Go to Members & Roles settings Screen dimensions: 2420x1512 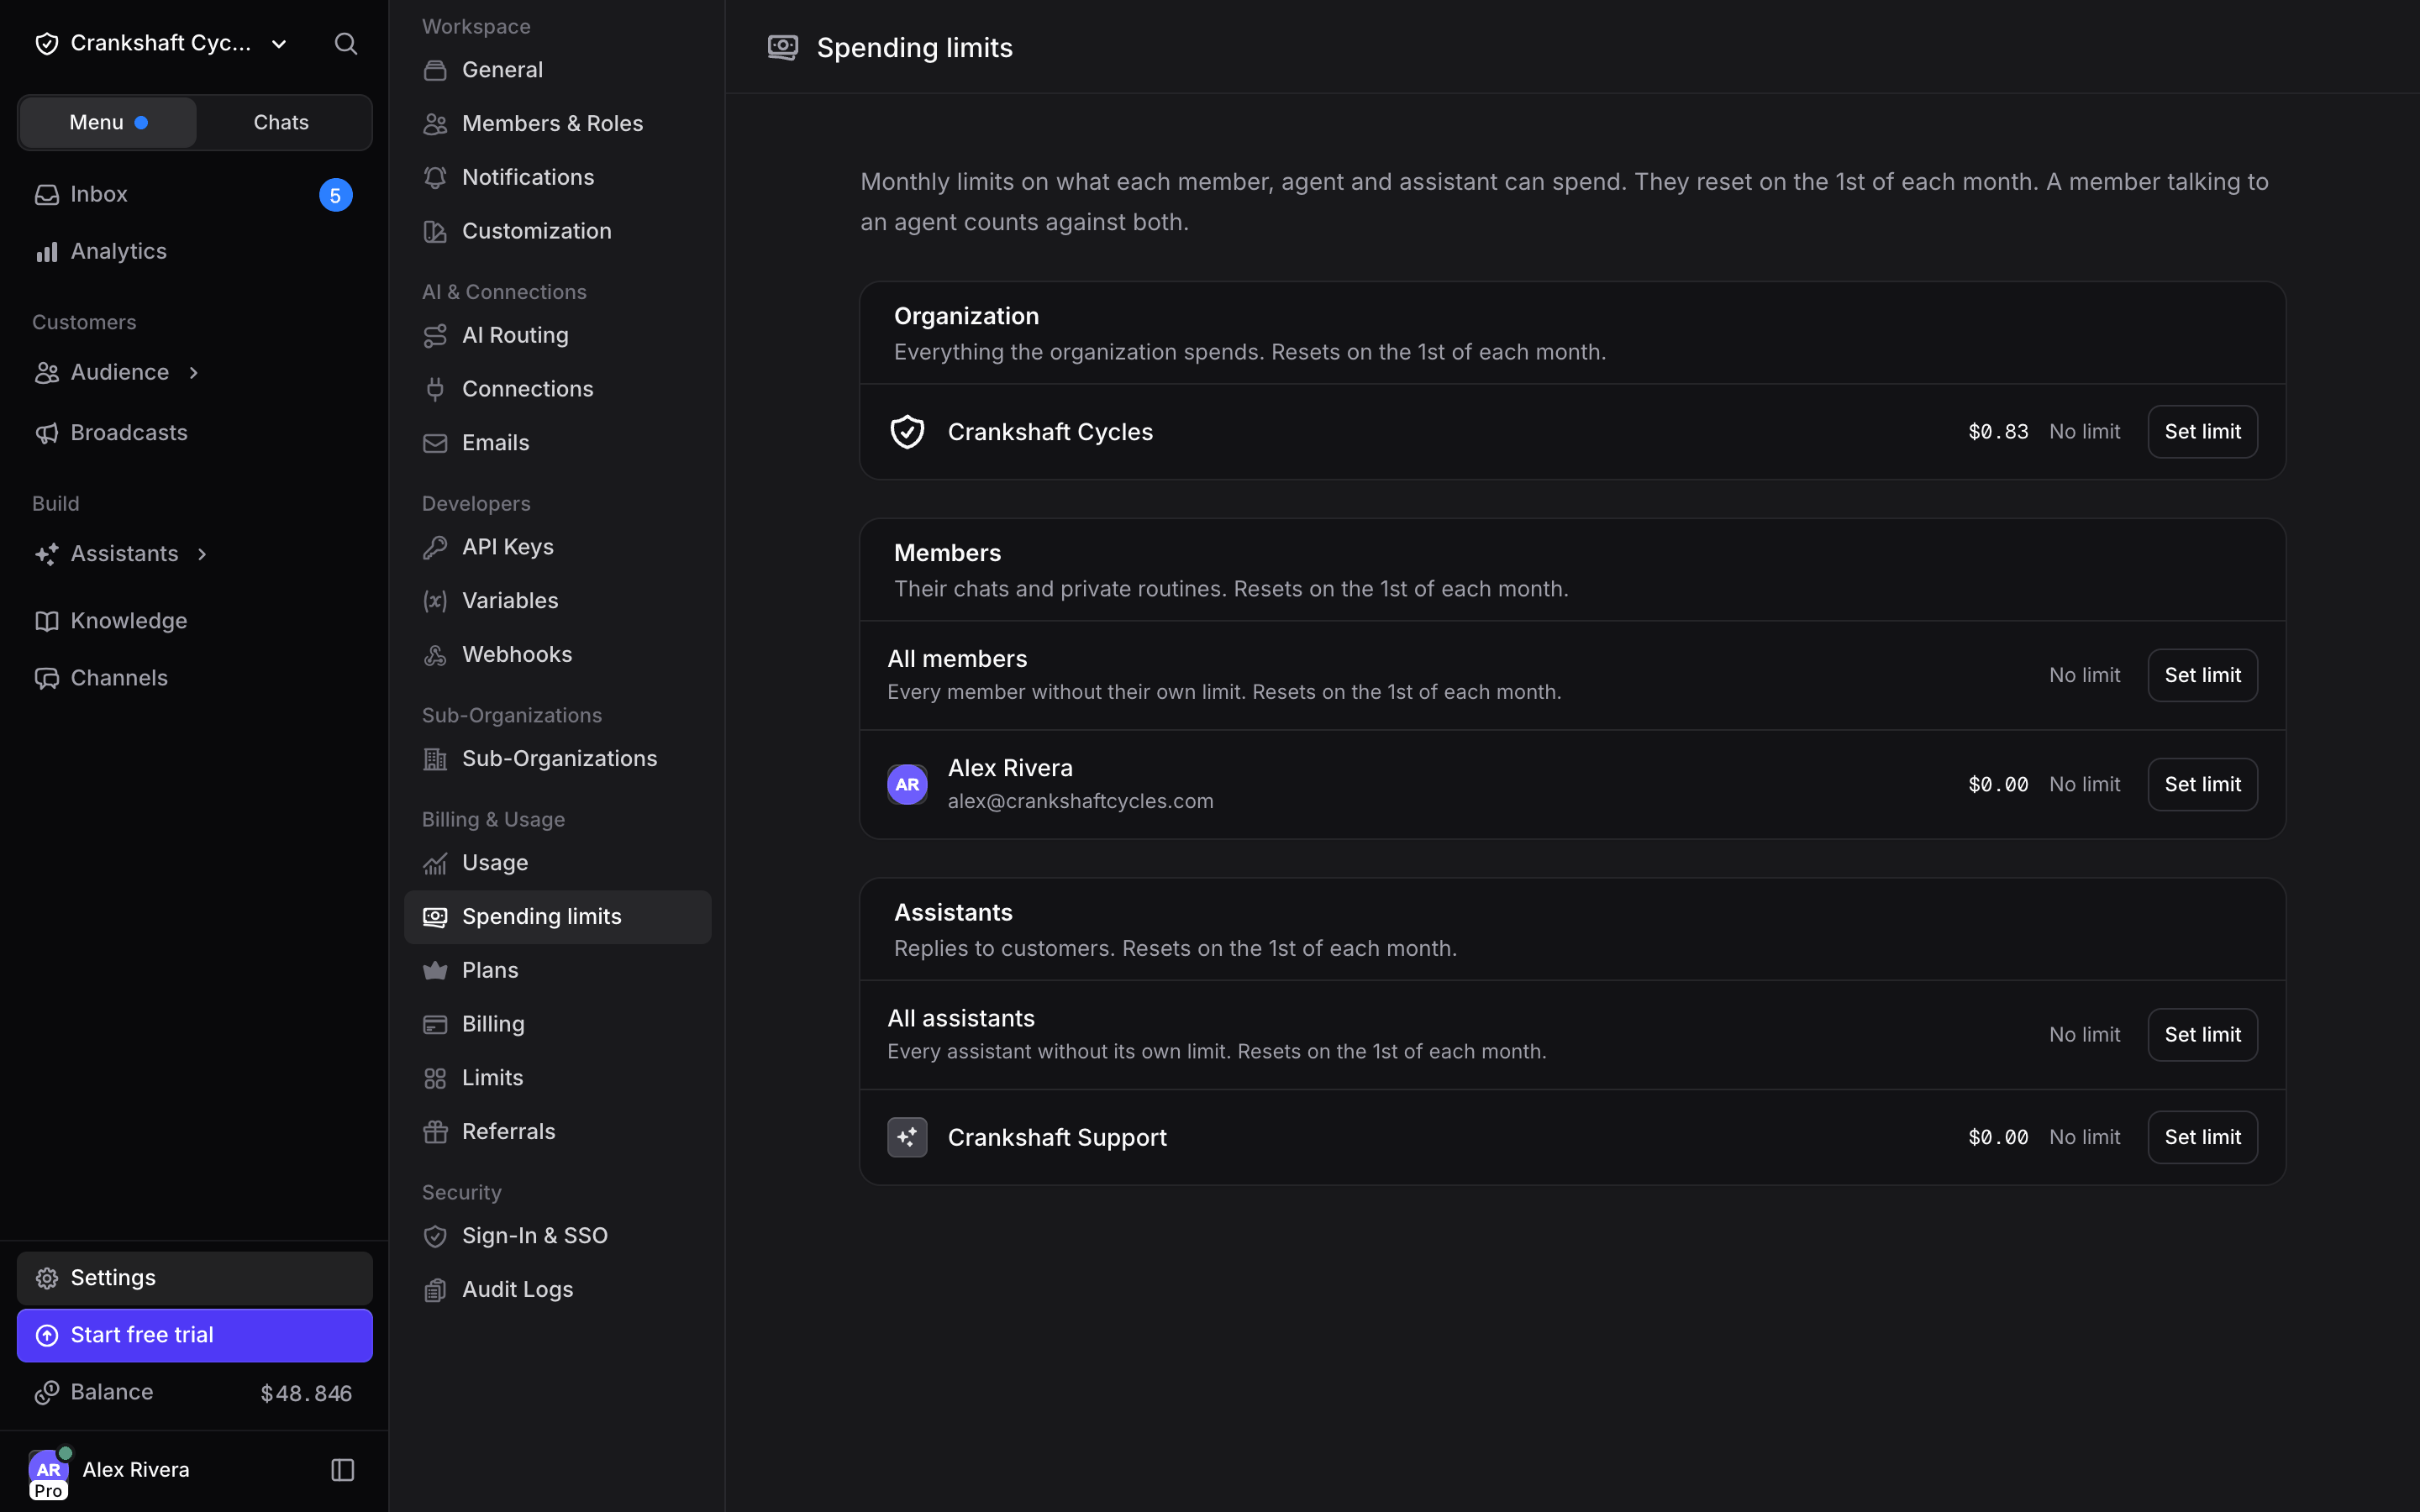[x=557, y=123]
